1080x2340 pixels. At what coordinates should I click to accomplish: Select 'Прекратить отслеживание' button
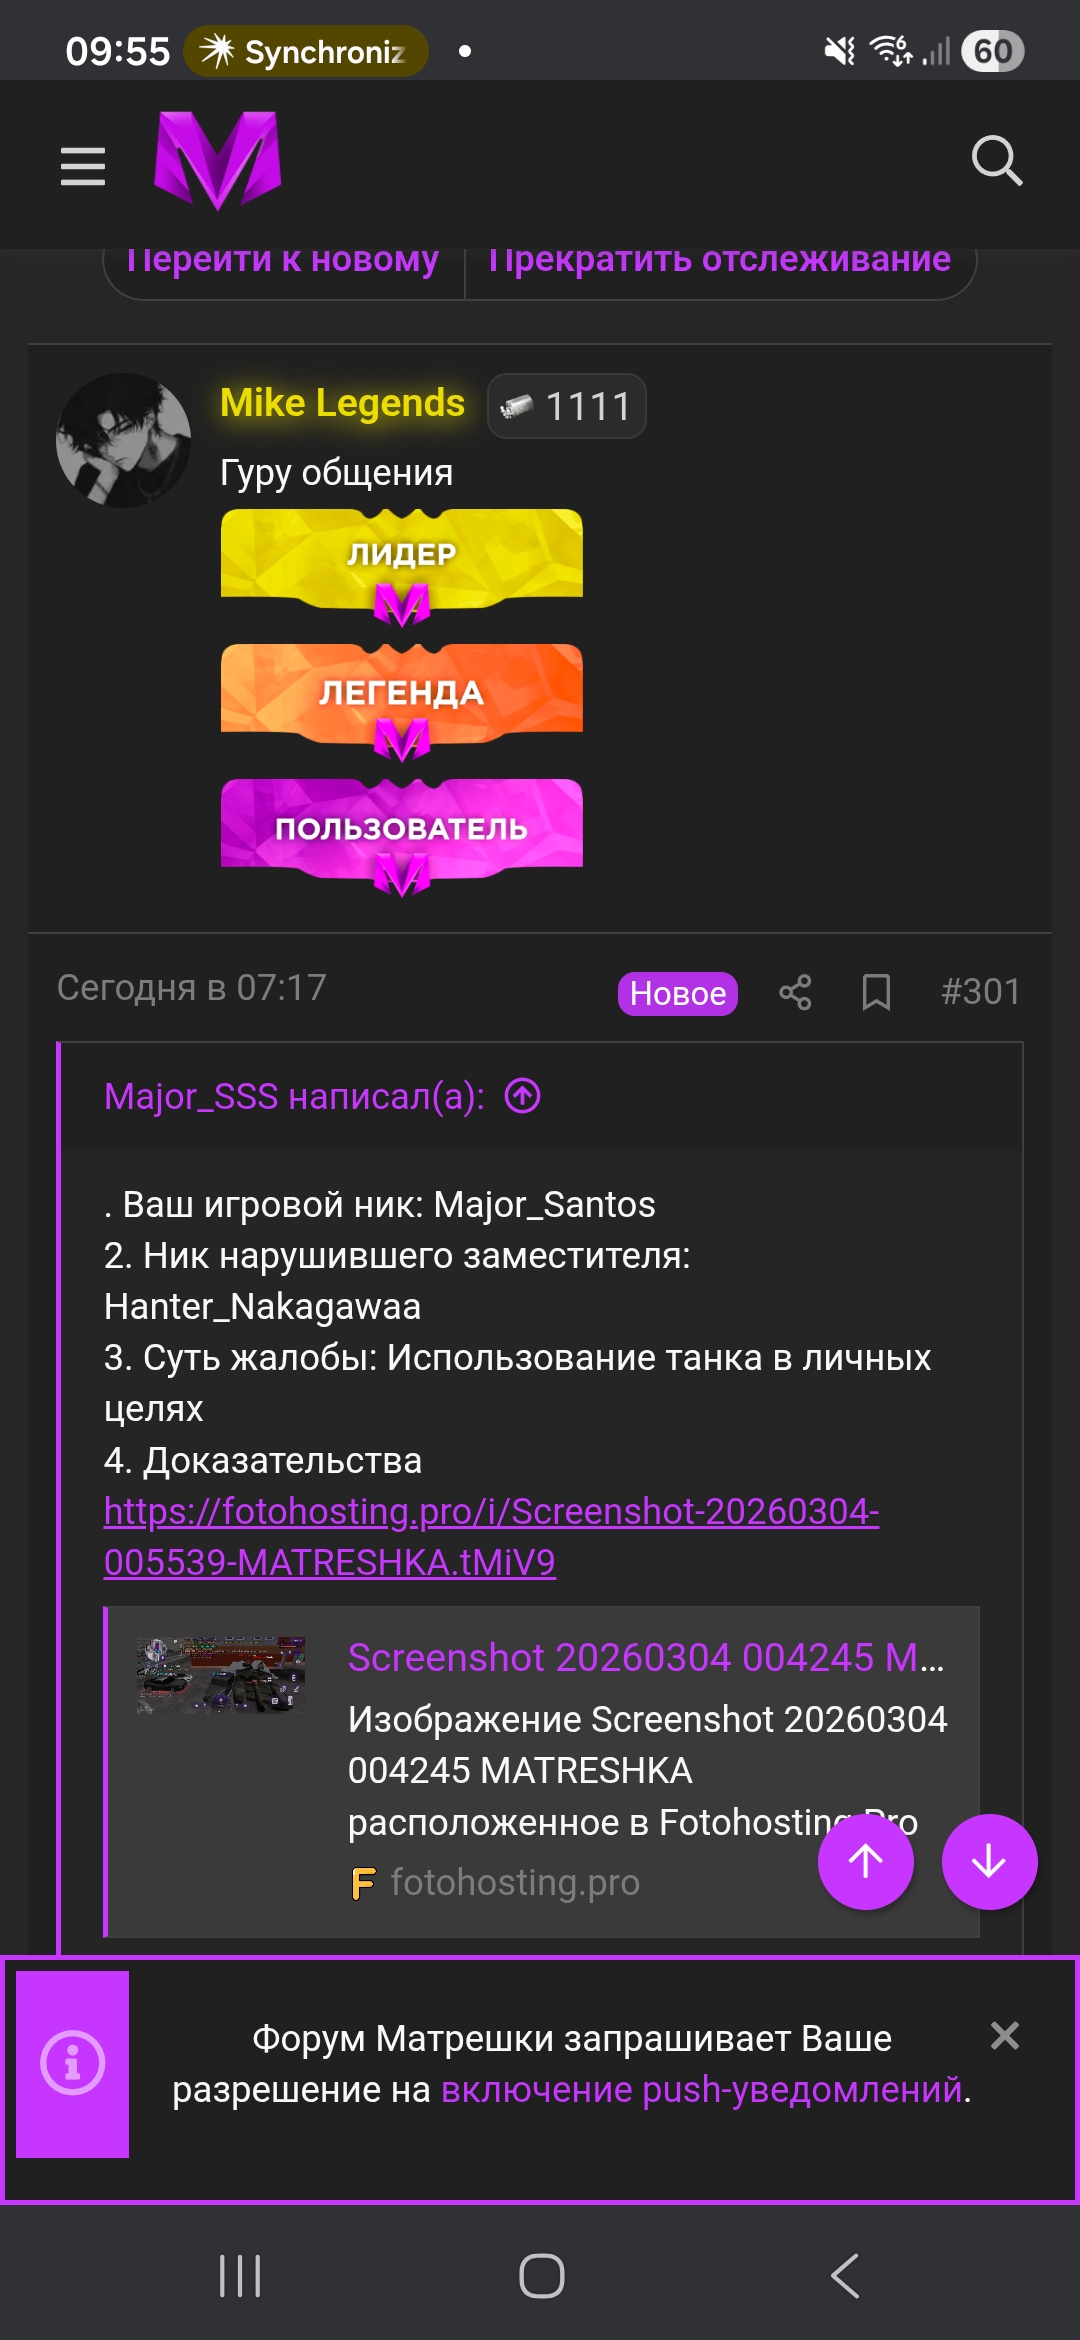pyautogui.click(x=720, y=260)
